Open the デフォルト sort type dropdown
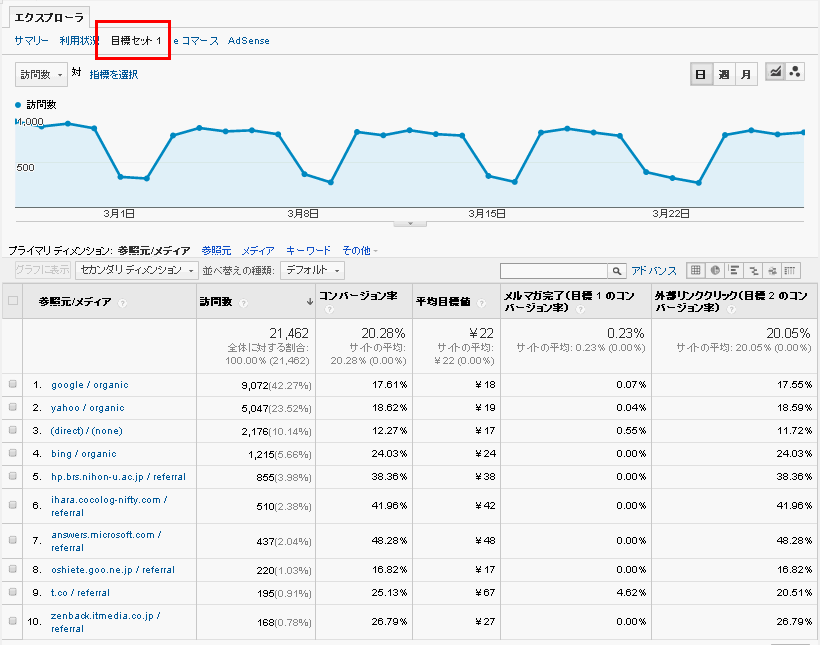The width and height of the screenshot is (820, 645). tap(313, 270)
